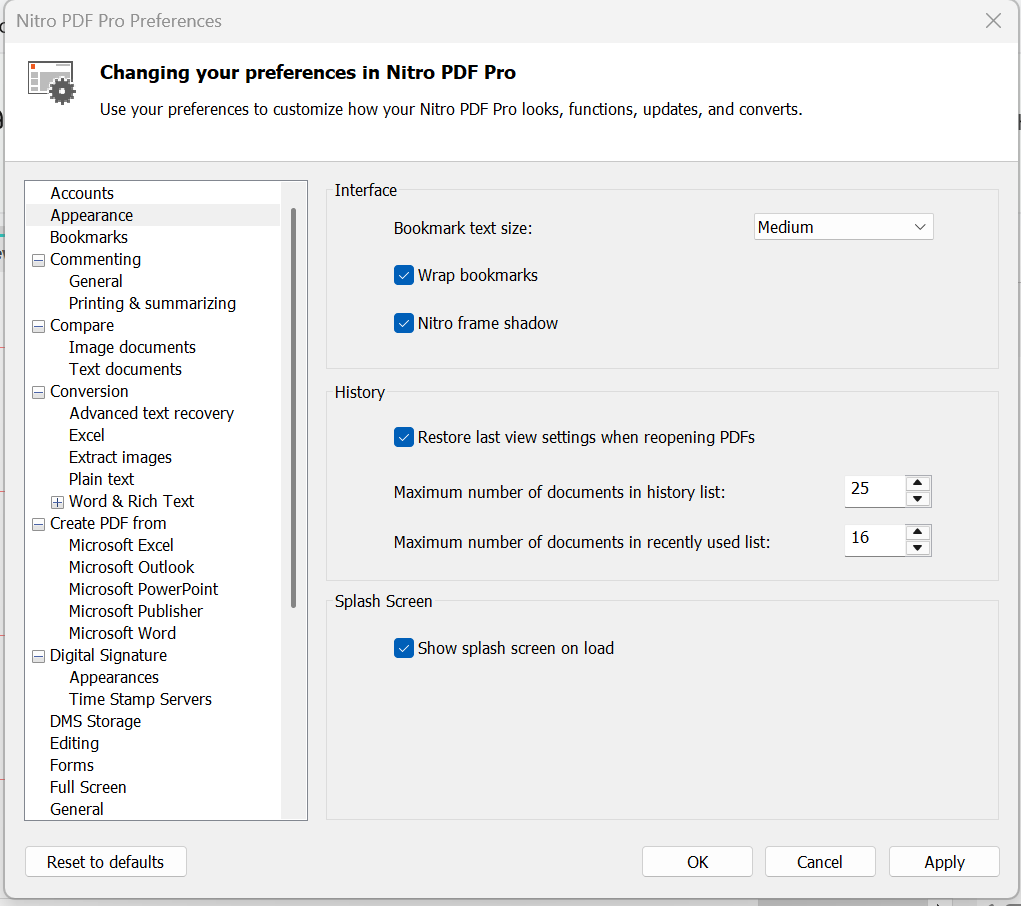The width and height of the screenshot is (1021, 906).
Task: Decrease the recently used list maximum value
Action: point(917,548)
